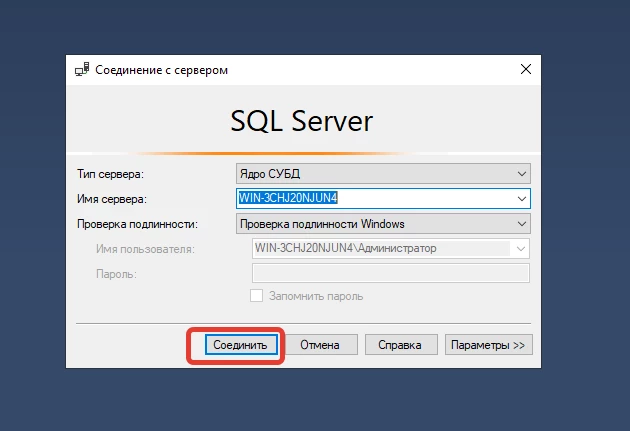Show more options via "Параметры >>"
Viewport: 630px width, 431px height.
click(488, 345)
